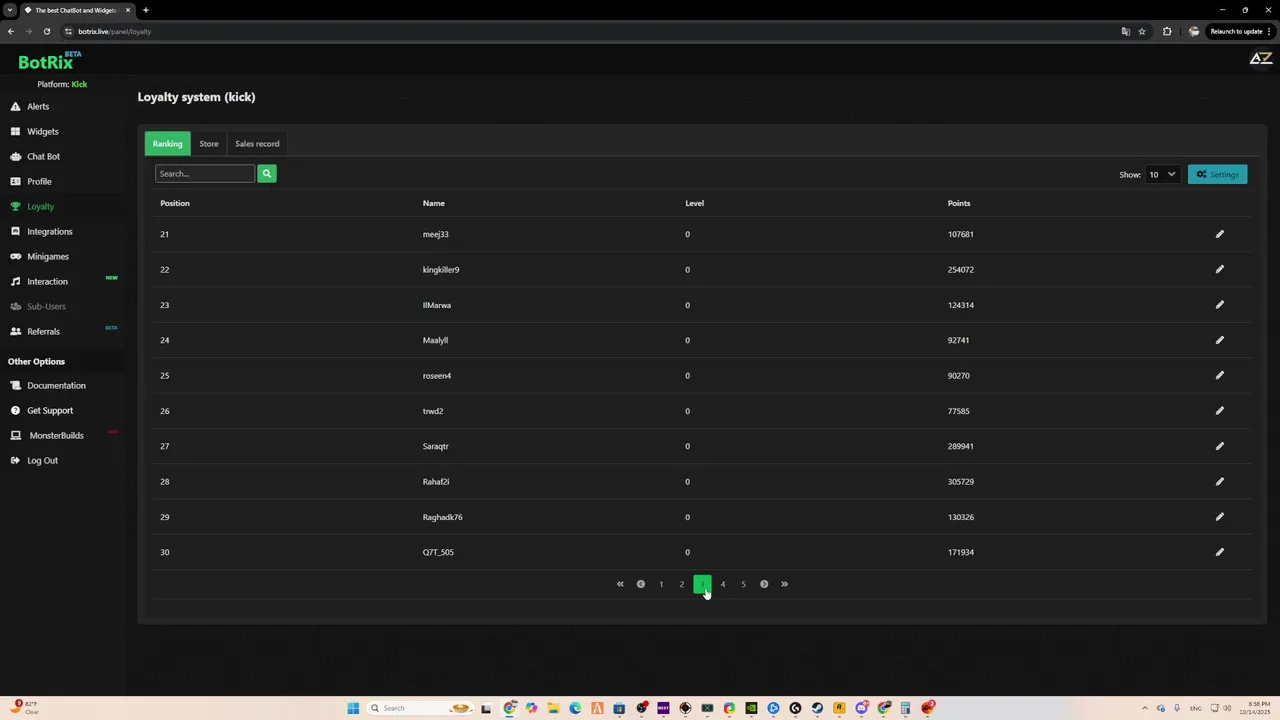
Task: Open Integrations in the sidebar
Action: 49,231
